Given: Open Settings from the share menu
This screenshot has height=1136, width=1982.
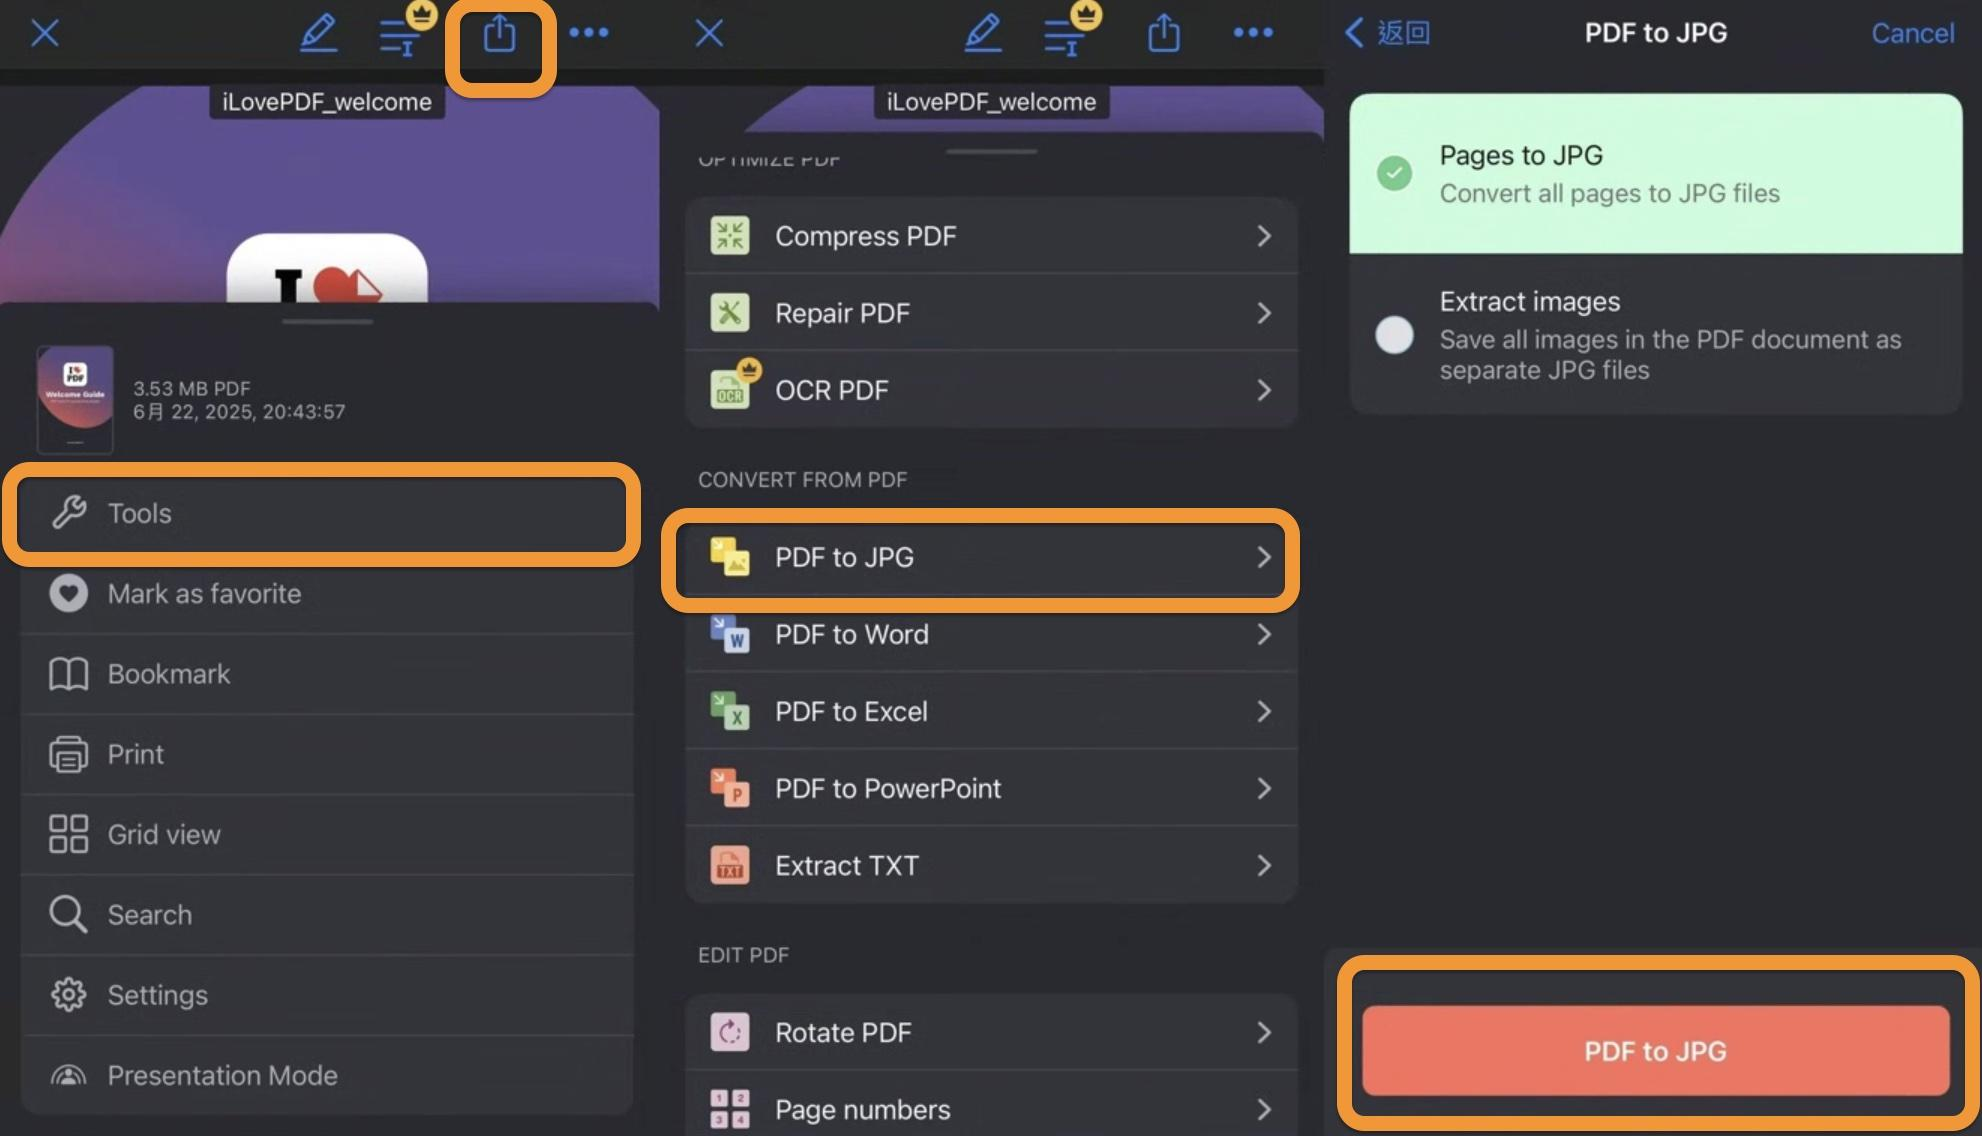Looking at the screenshot, I should (x=326, y=995).
